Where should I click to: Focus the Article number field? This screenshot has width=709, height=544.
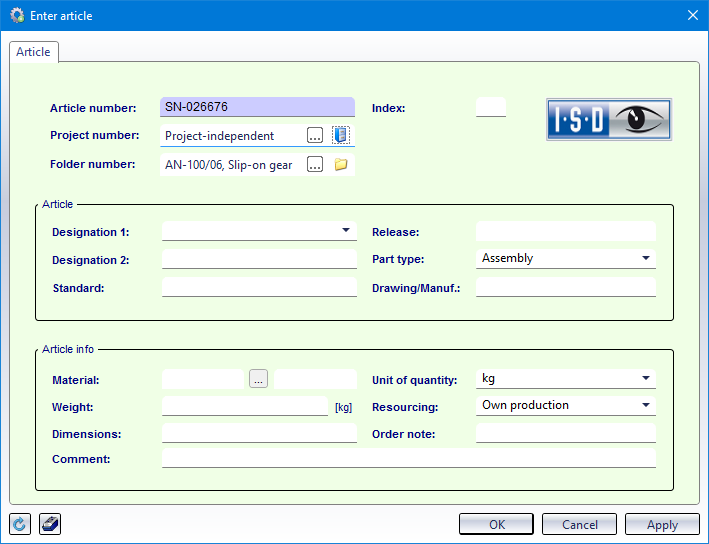tap(257, 107)
